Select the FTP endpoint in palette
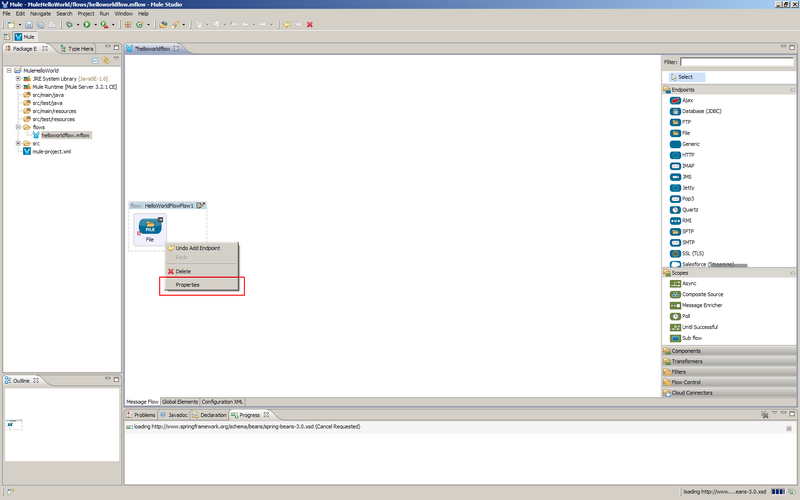The height and width of the screenshot is (500, 800). [681, 122]
